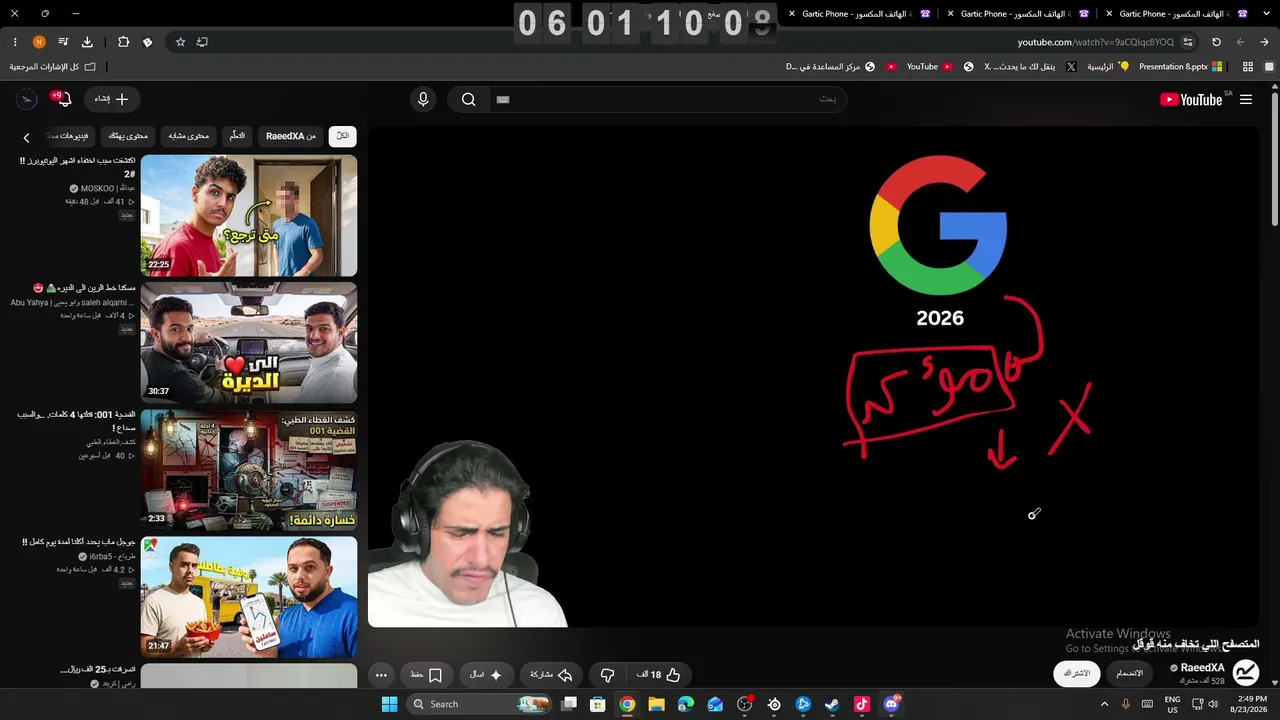Open Chrome media controls icon

(63, 42)
